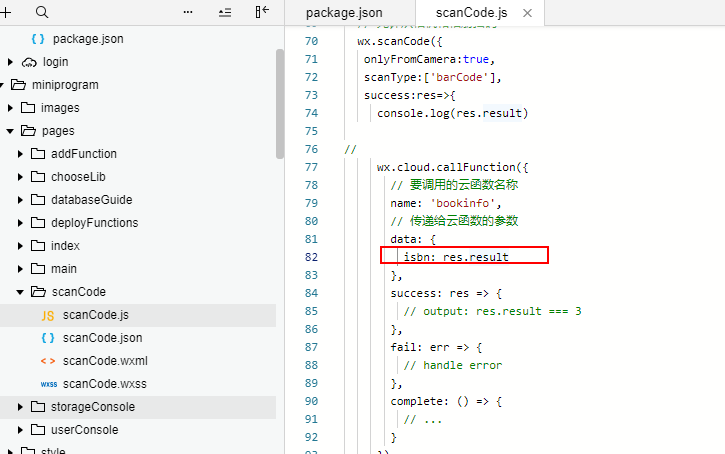Click the folder icon beside databaseGuide
Image resolution: width=725 pixels, height=454 pixels.
(x=38, y=200)
